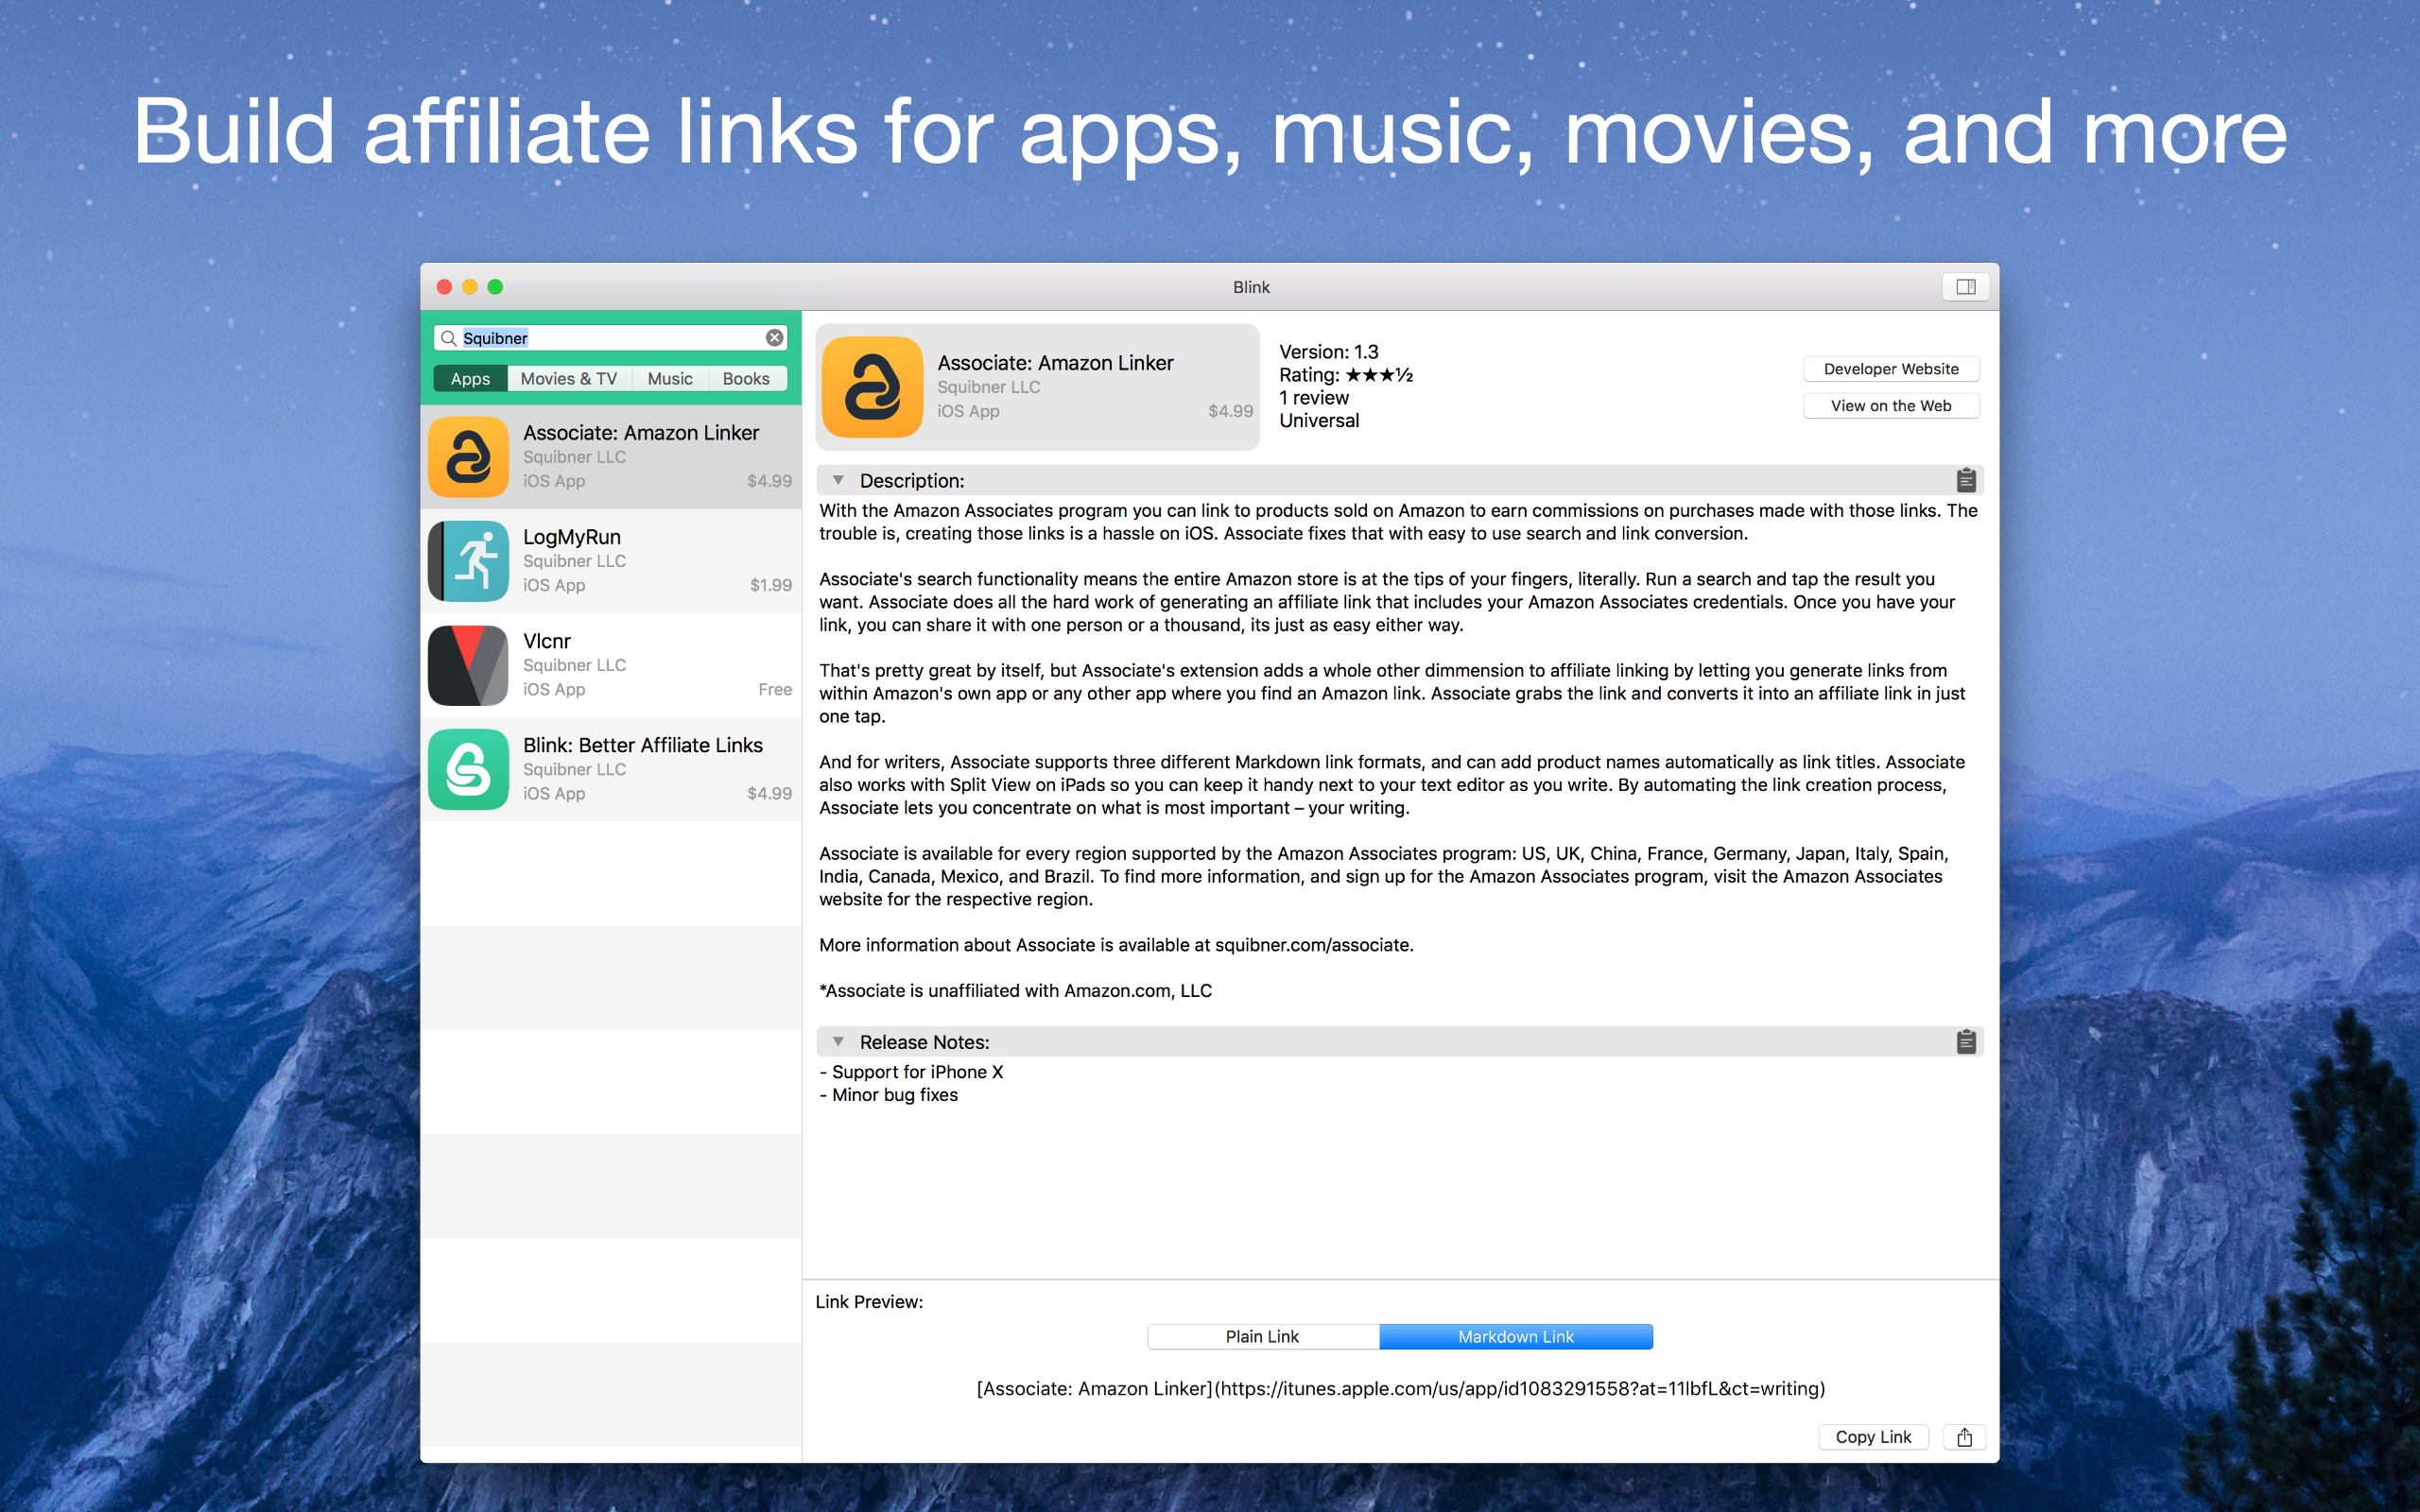Click the star Rating line
The image size is (2420, 1512).
pyautogui.click(x=1345, y=375)
